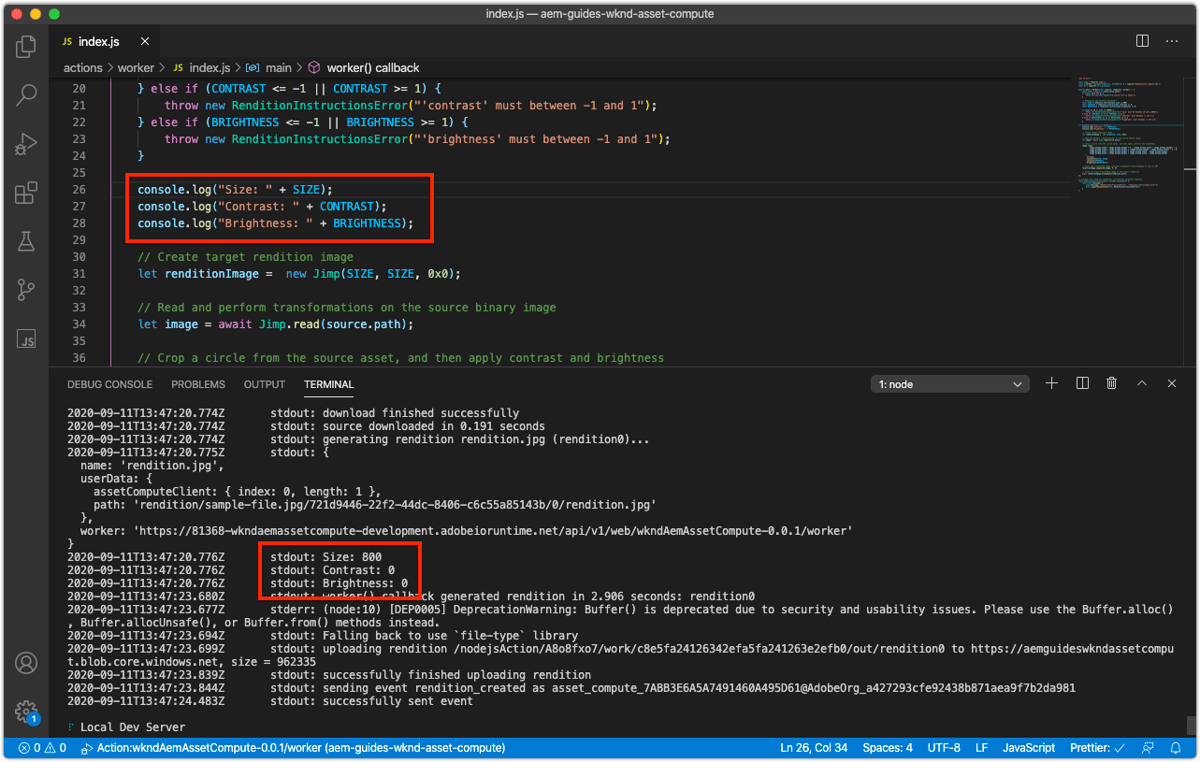The height and width of the screenshot is (762, 1200).
Task: Create a new terminal with the plus icon
Action: point(1053,383)
